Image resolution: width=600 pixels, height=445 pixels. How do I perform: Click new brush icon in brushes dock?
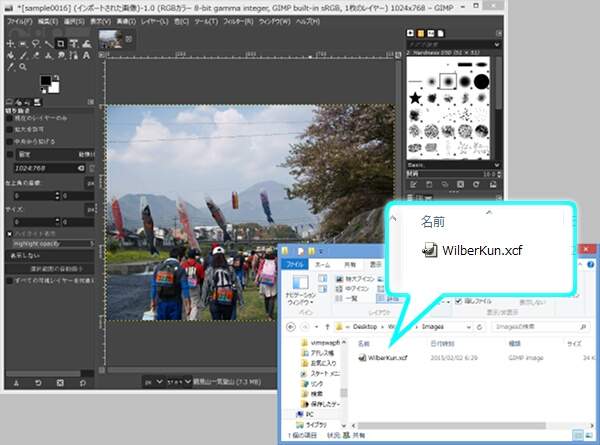(429, 185)
